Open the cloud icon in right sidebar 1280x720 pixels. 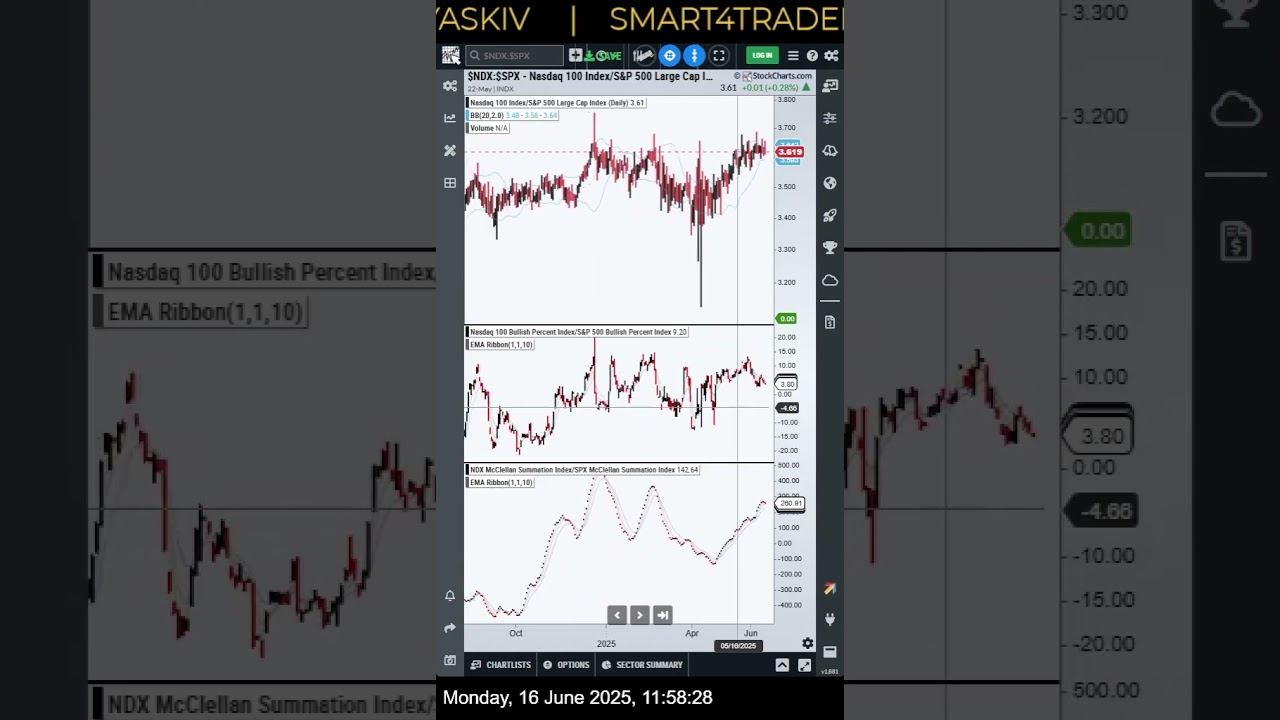[x=830, y=280]
